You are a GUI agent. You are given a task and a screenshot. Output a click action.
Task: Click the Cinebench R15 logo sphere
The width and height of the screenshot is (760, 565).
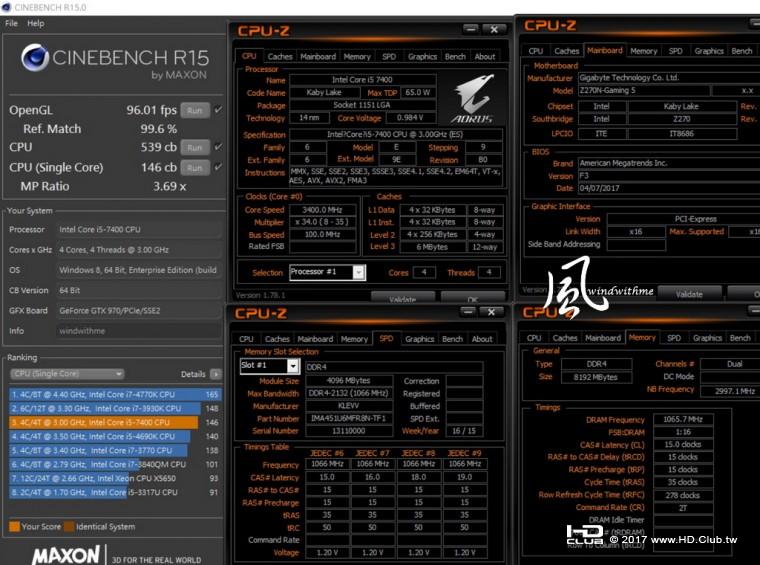(35, 58)
